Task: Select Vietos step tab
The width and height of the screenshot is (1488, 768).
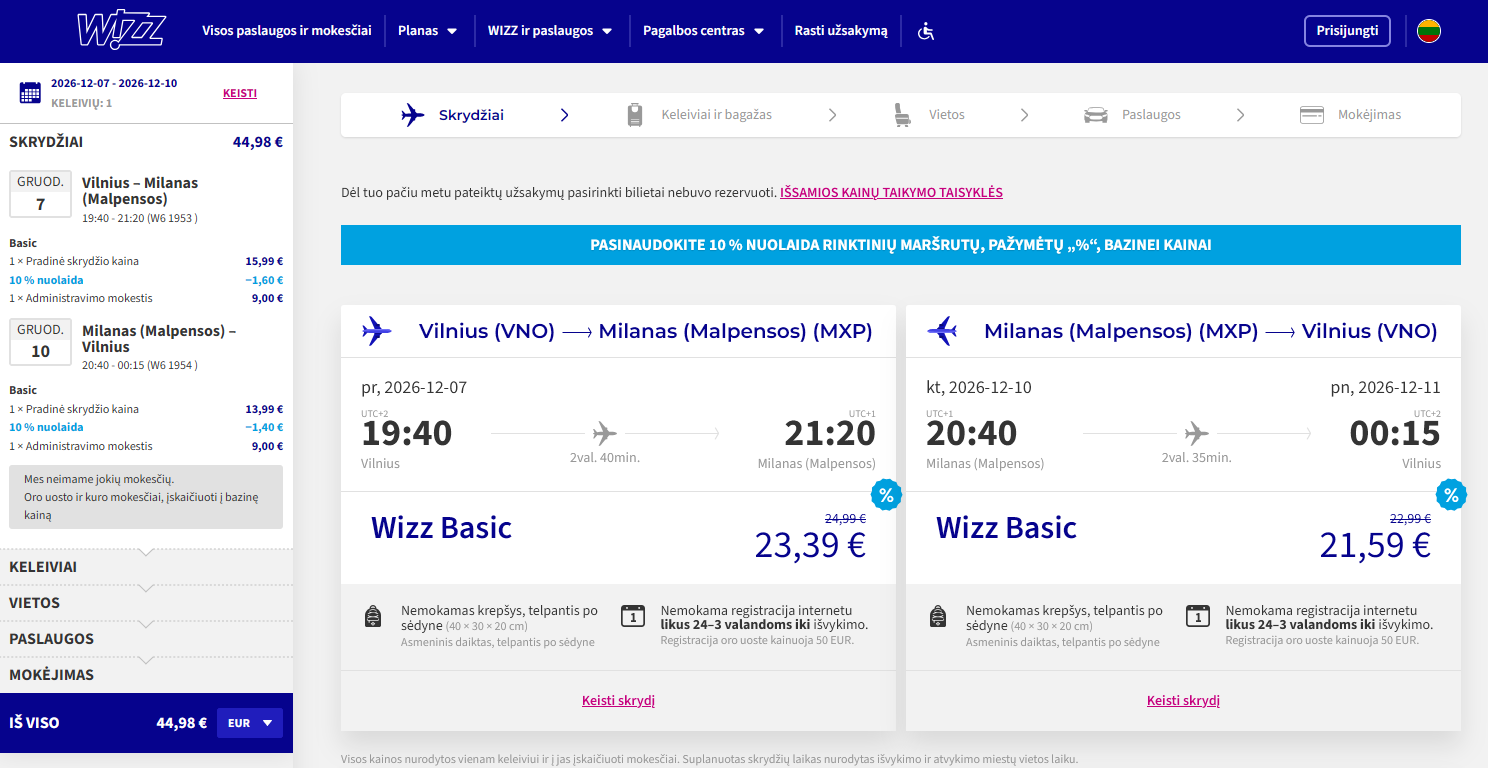Action: pos(929,115)
